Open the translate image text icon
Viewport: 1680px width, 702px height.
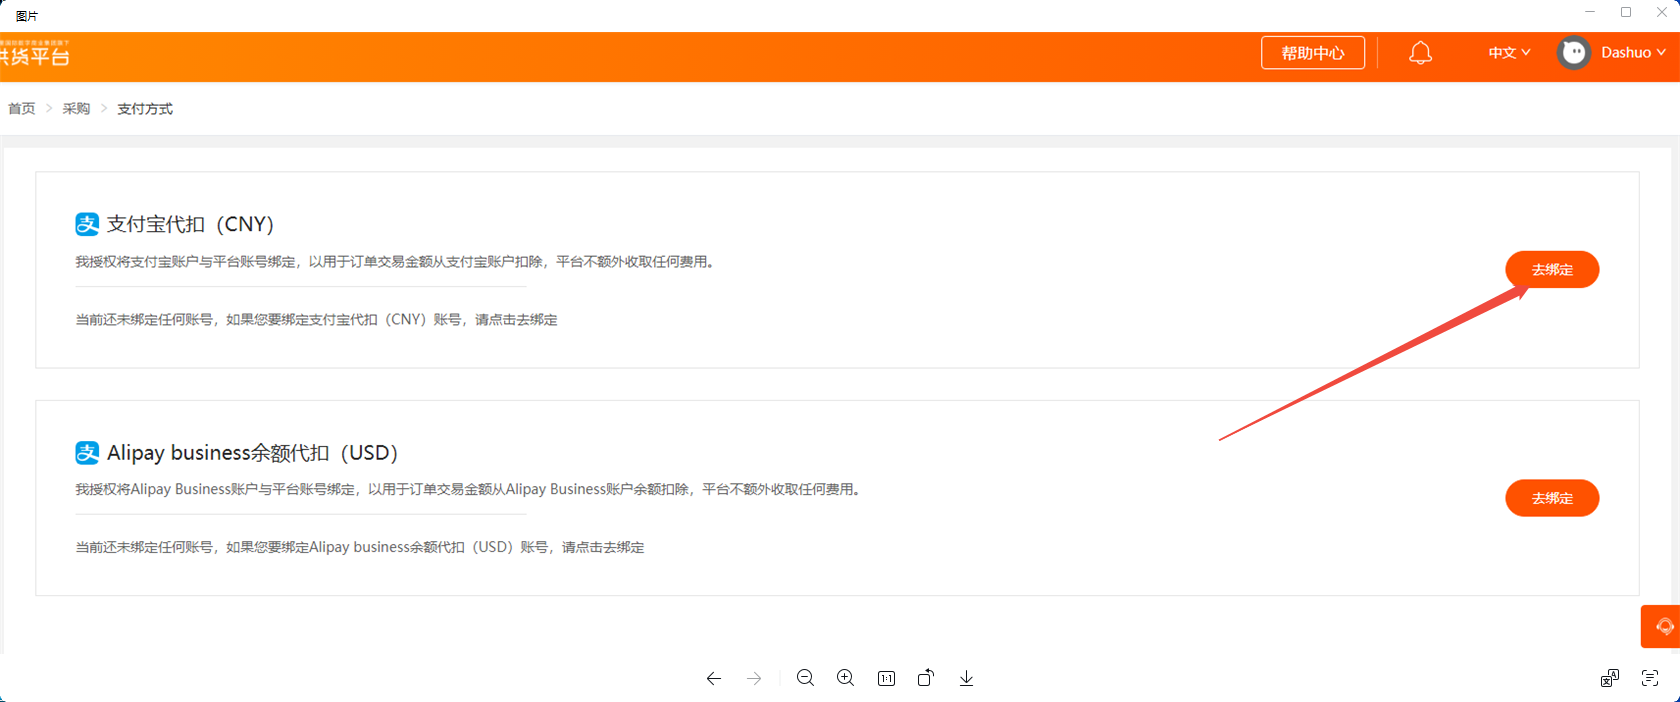coord(1609,678)
